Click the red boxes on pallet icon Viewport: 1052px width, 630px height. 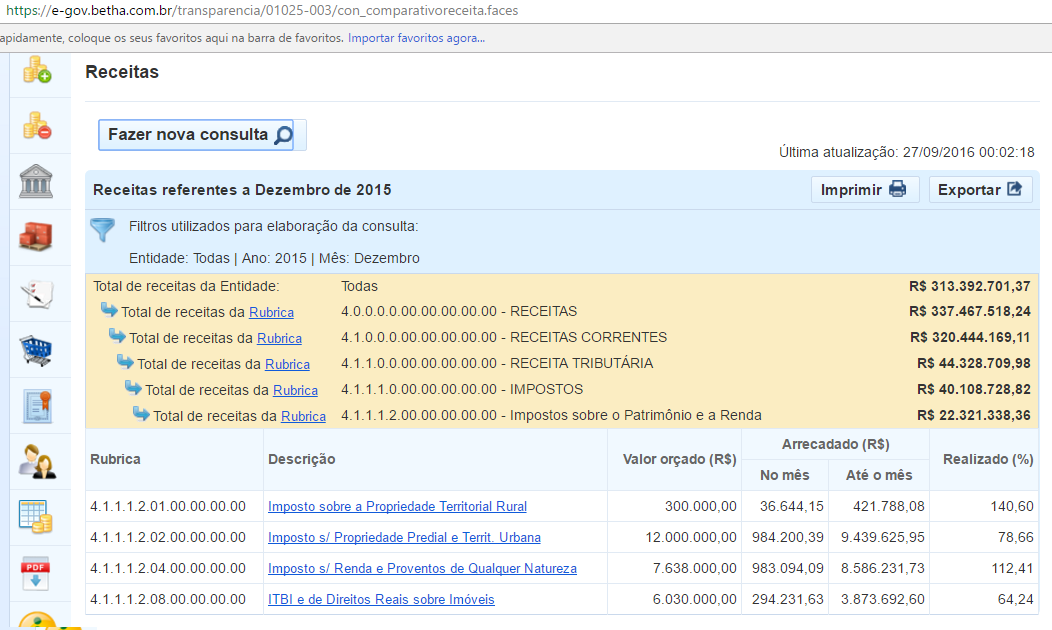[37, 237]
